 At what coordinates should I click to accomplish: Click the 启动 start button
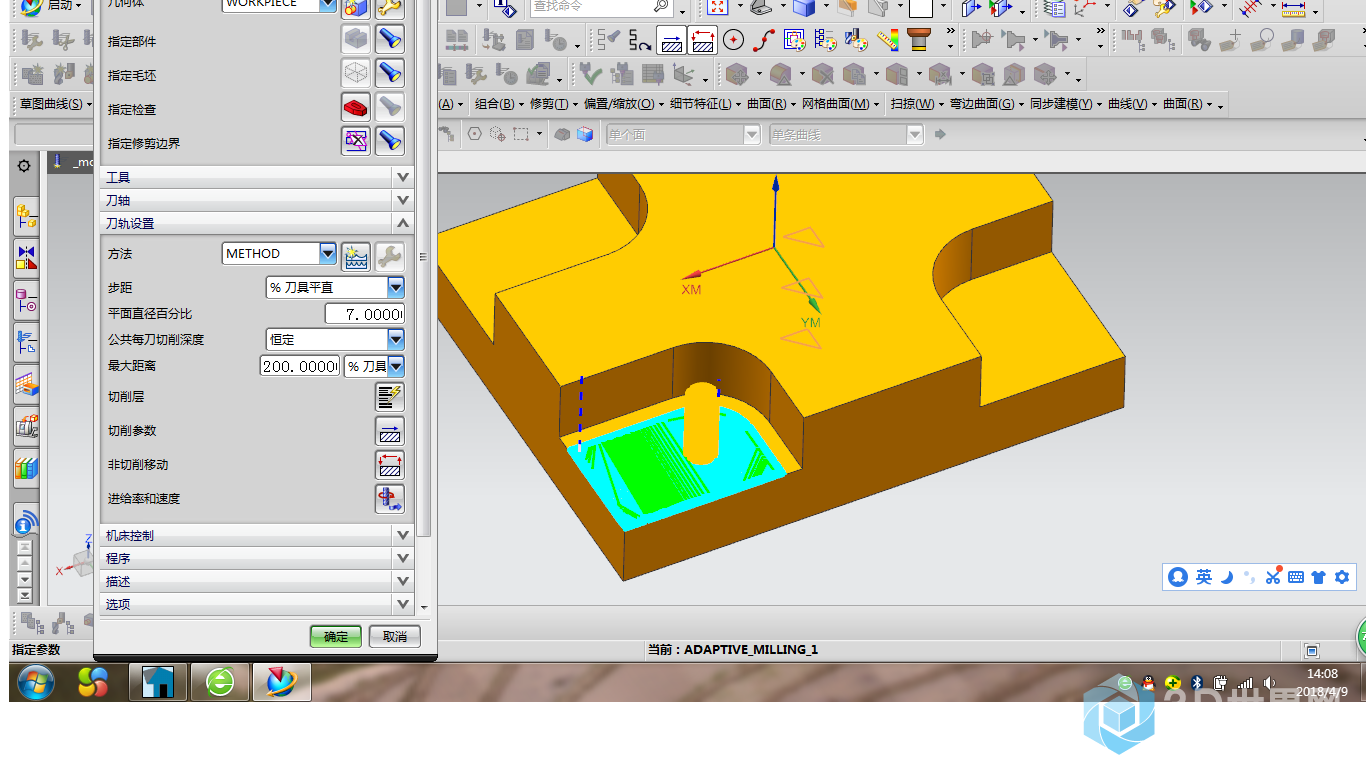tap(52, 6)
